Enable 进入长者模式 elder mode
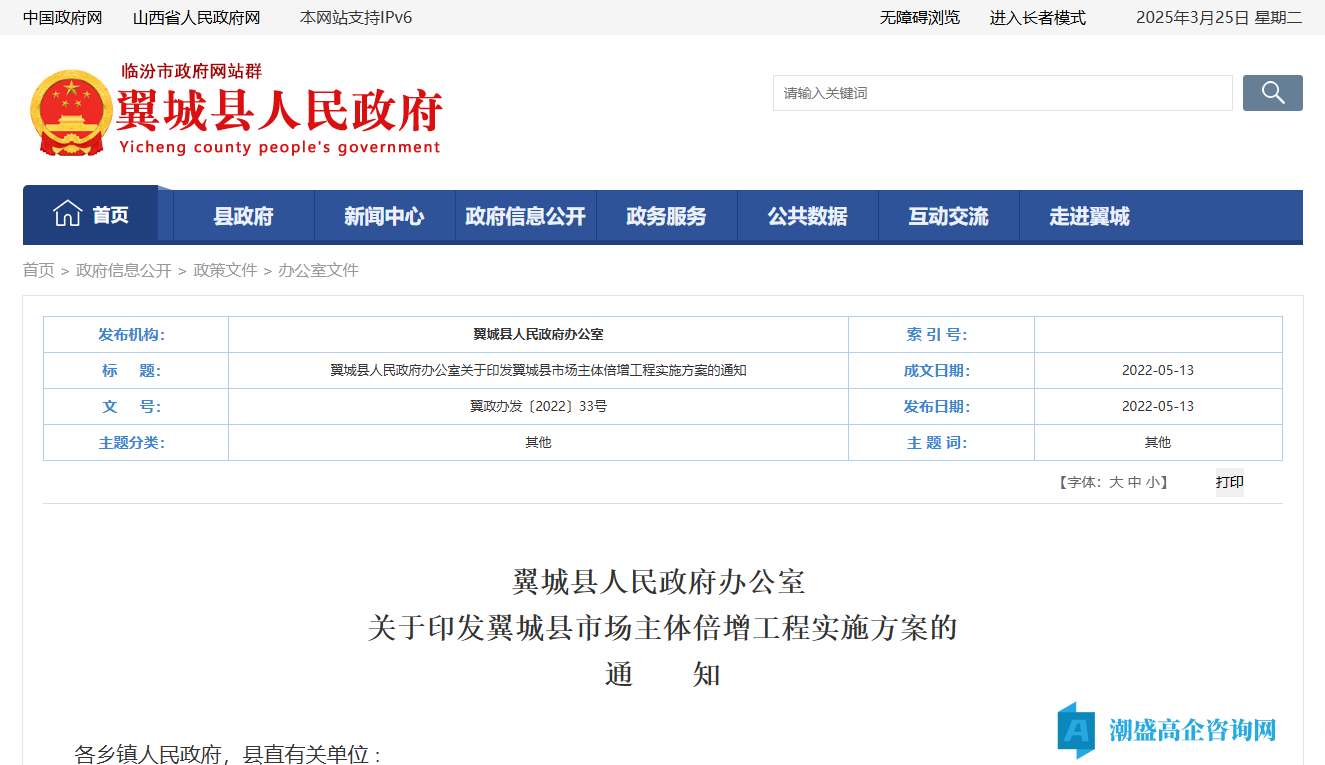 1037,17
